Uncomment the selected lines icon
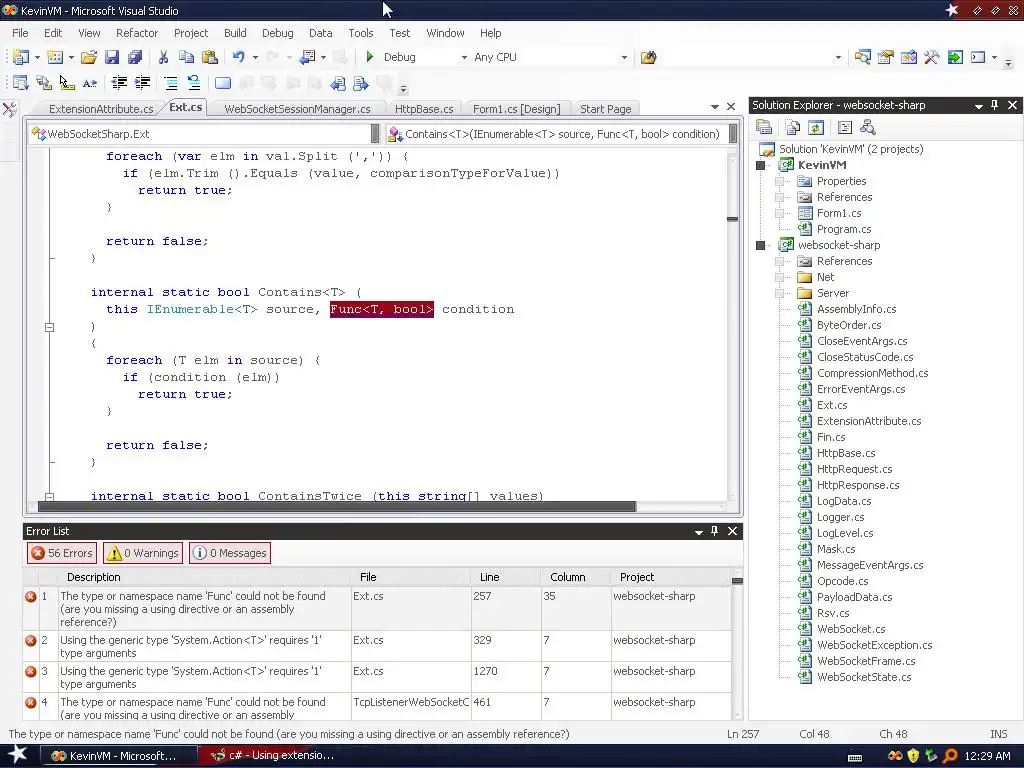This screenshot has height=768, width=1024. point(194,83)
